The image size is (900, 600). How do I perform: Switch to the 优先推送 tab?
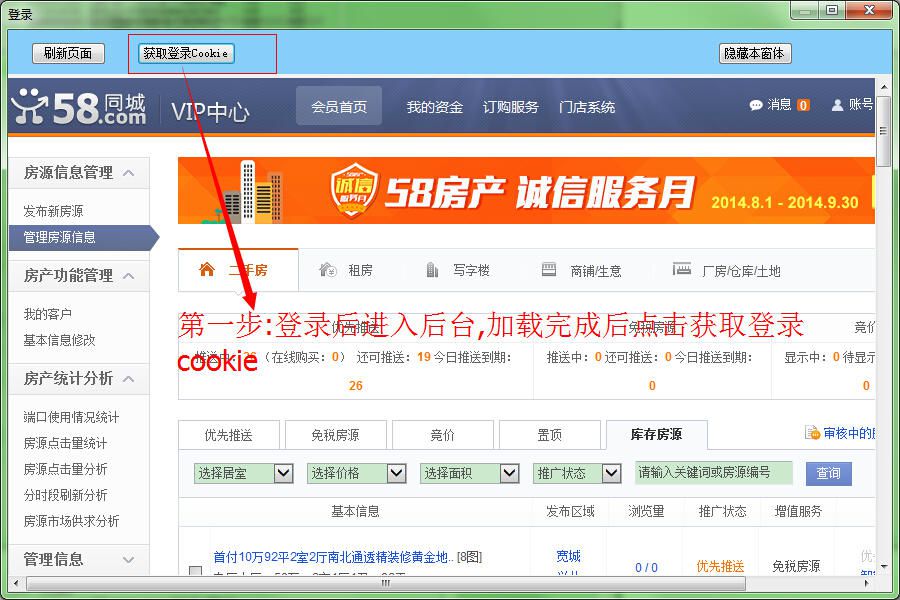click(228, 435)
